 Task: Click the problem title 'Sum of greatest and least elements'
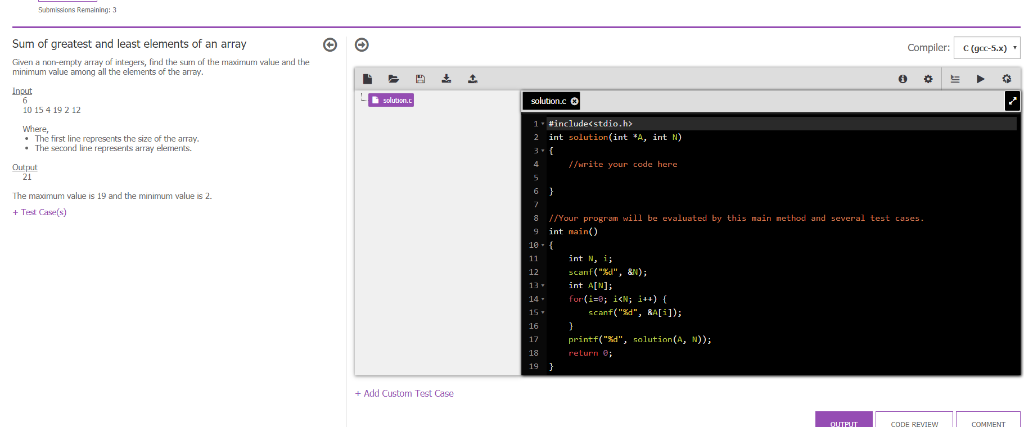click(x=129, y=44)
